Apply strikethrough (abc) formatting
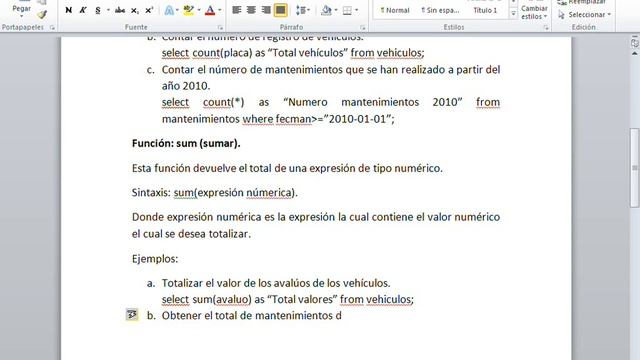Viewport: 640px width, 360px height. point(120,10)
